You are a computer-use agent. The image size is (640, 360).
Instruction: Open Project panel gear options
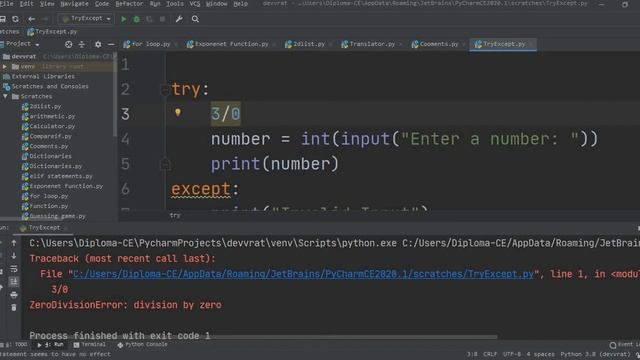coord(98,44)
